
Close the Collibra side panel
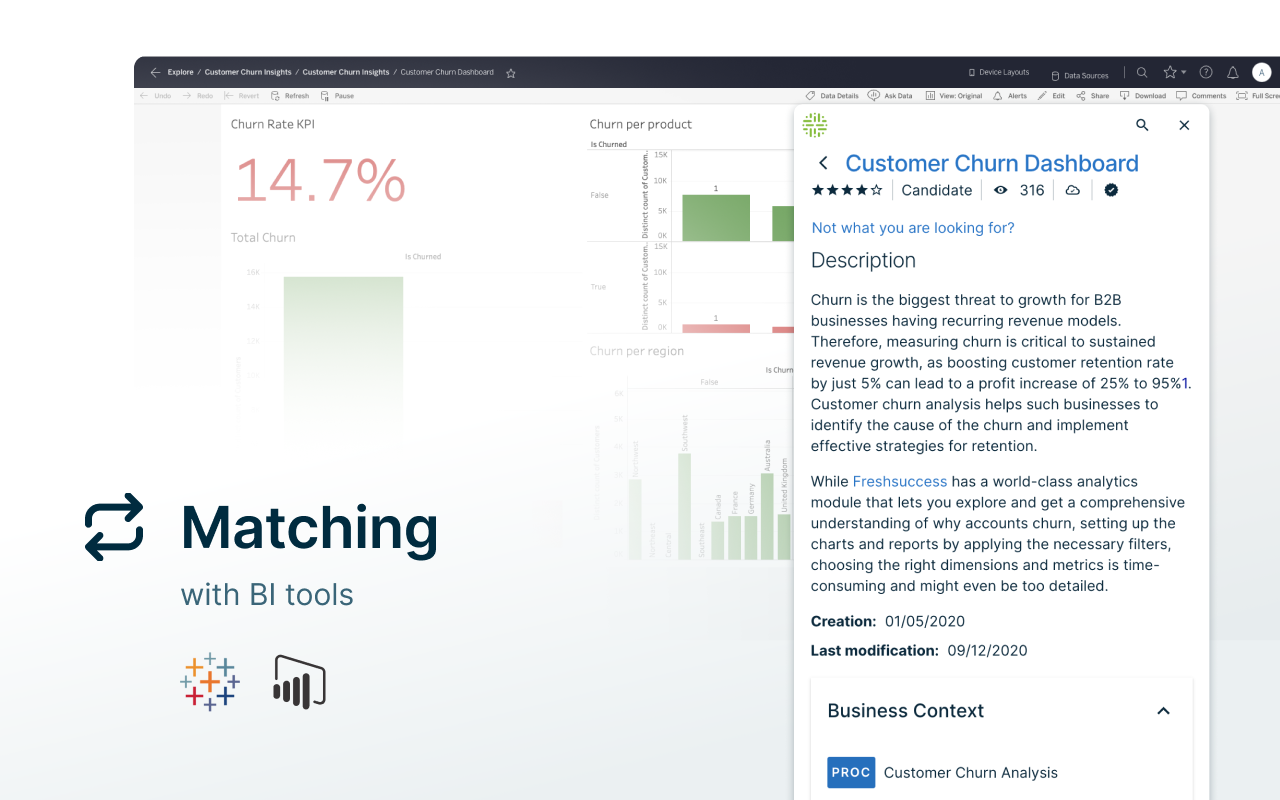[x=1184, y=125]
